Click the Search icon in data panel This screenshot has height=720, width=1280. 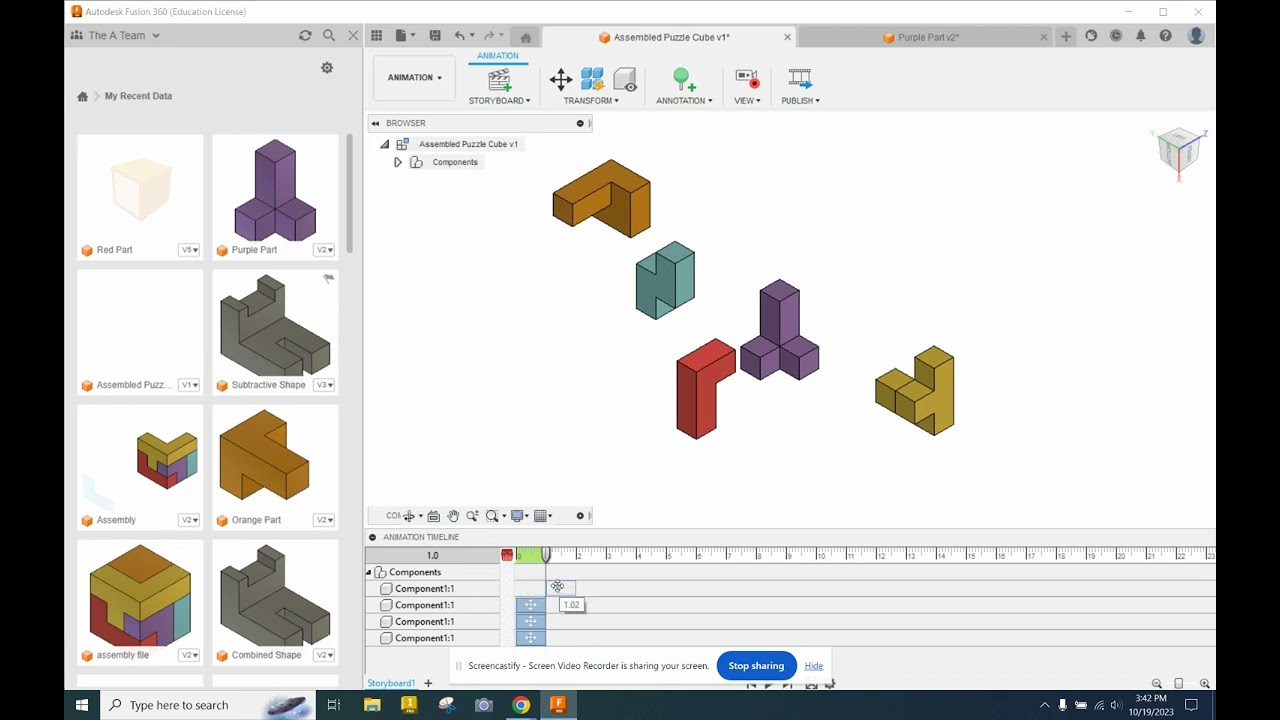[x=329, y=35]
